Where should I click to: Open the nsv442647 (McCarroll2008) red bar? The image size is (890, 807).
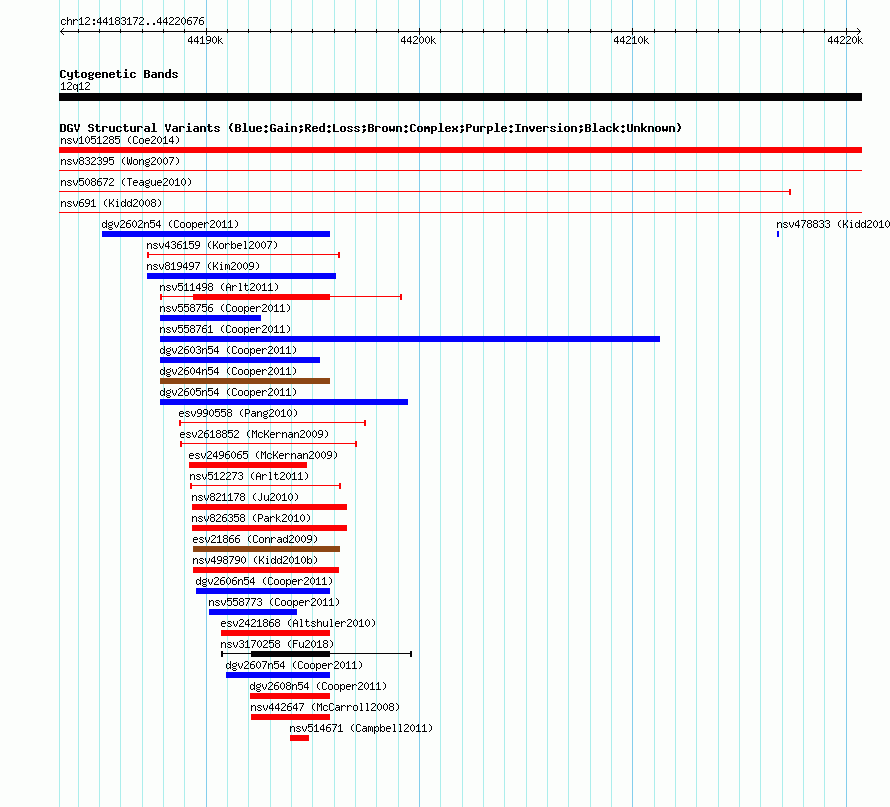(x=290, y=717)
